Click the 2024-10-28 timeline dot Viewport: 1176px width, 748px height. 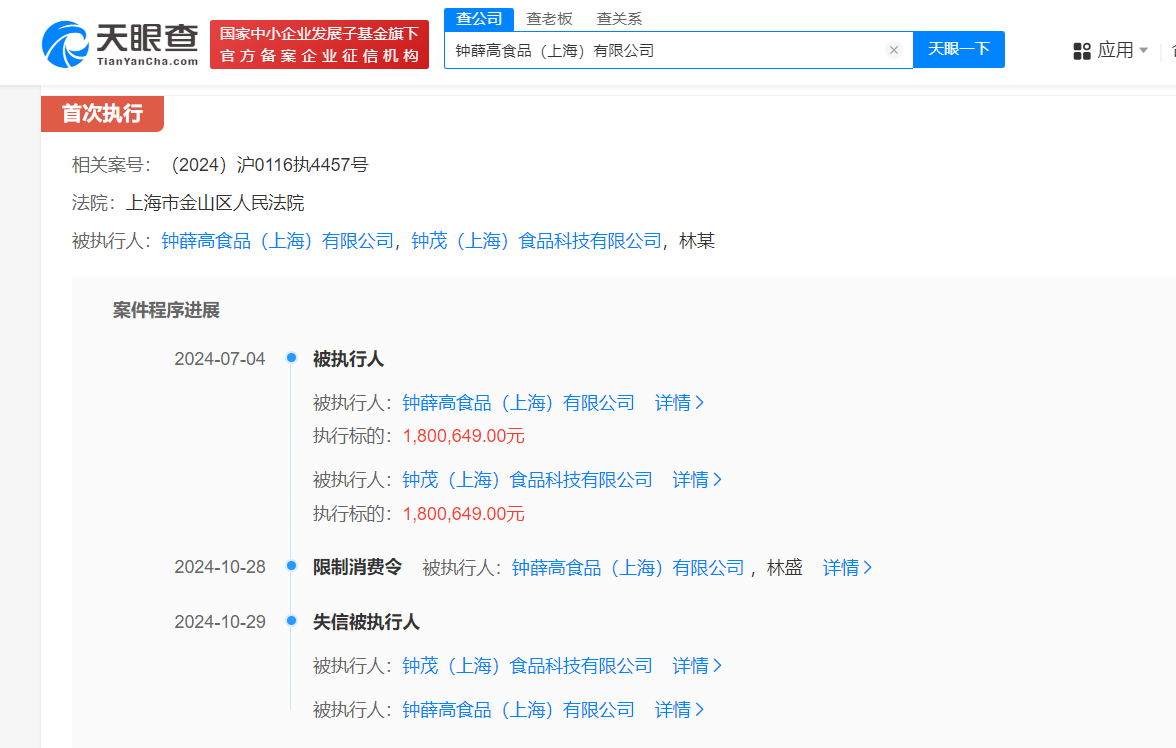pos(291,566)
